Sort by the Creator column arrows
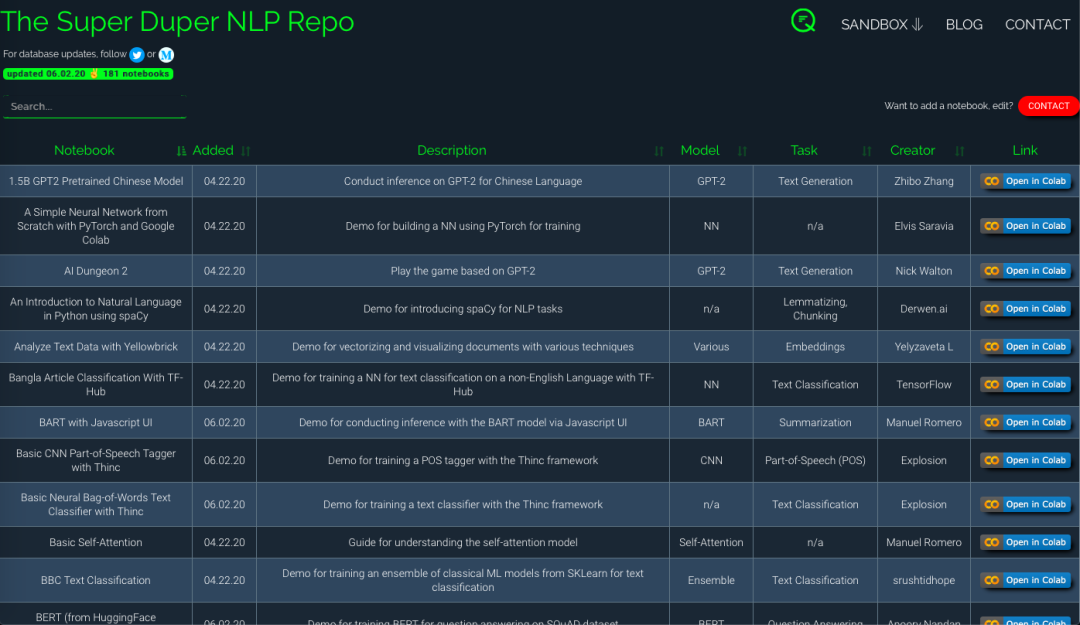The height and width of the screenshot is (625, 1080). click(959, 151)
